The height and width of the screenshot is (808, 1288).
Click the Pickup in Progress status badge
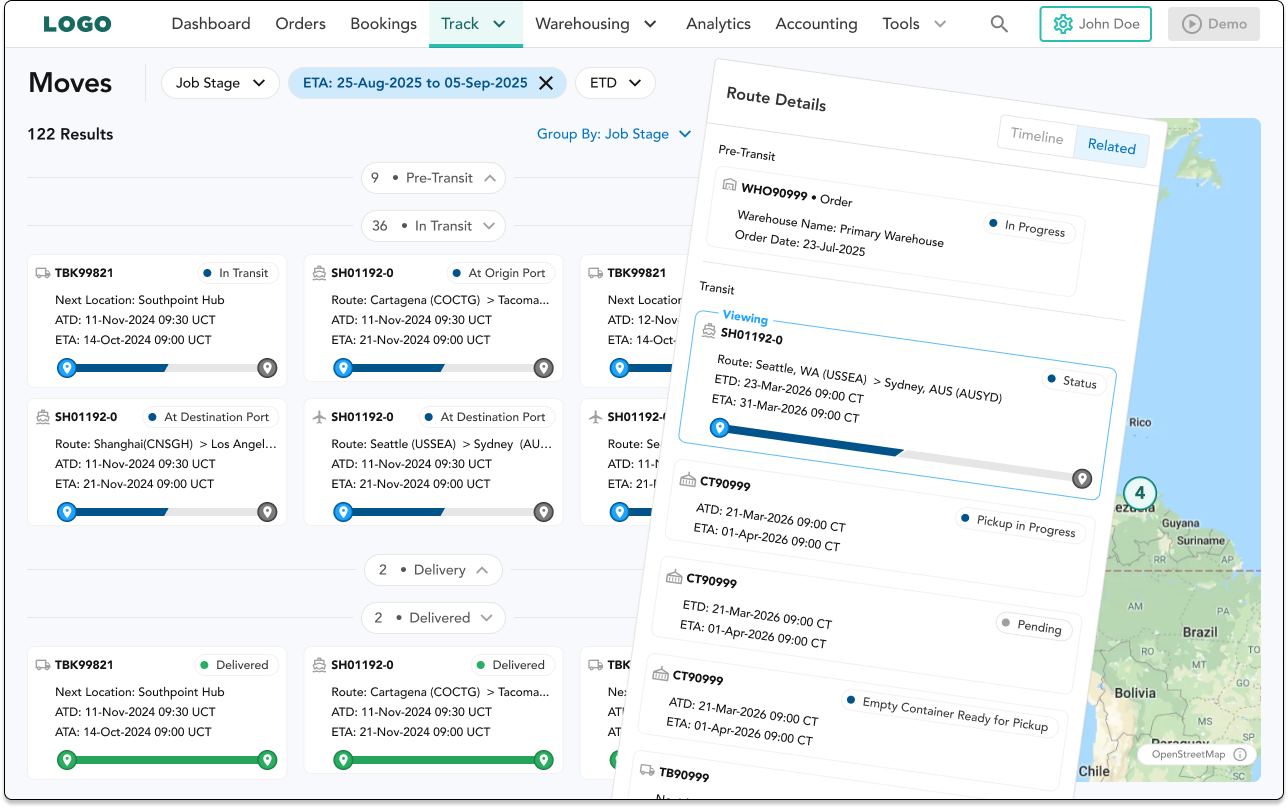point(1018,525)
